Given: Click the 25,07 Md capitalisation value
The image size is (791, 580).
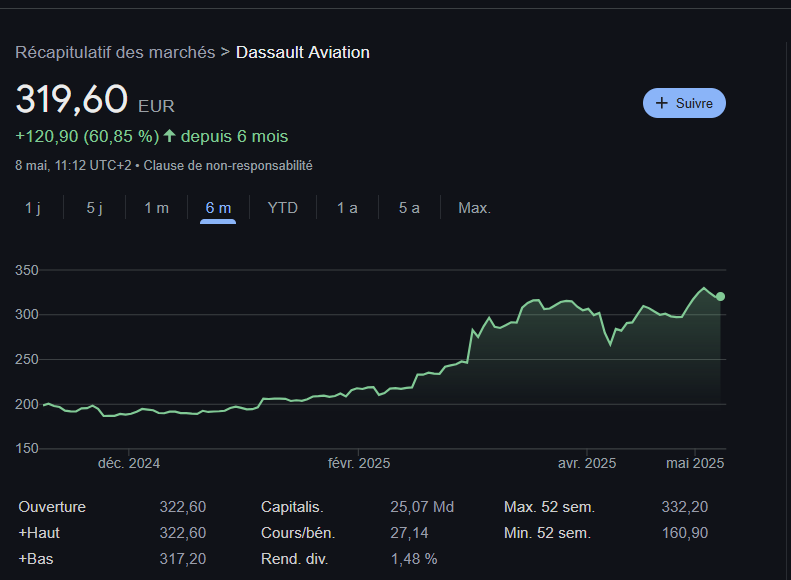Looking at the screenshot, I should coord(422,507).
